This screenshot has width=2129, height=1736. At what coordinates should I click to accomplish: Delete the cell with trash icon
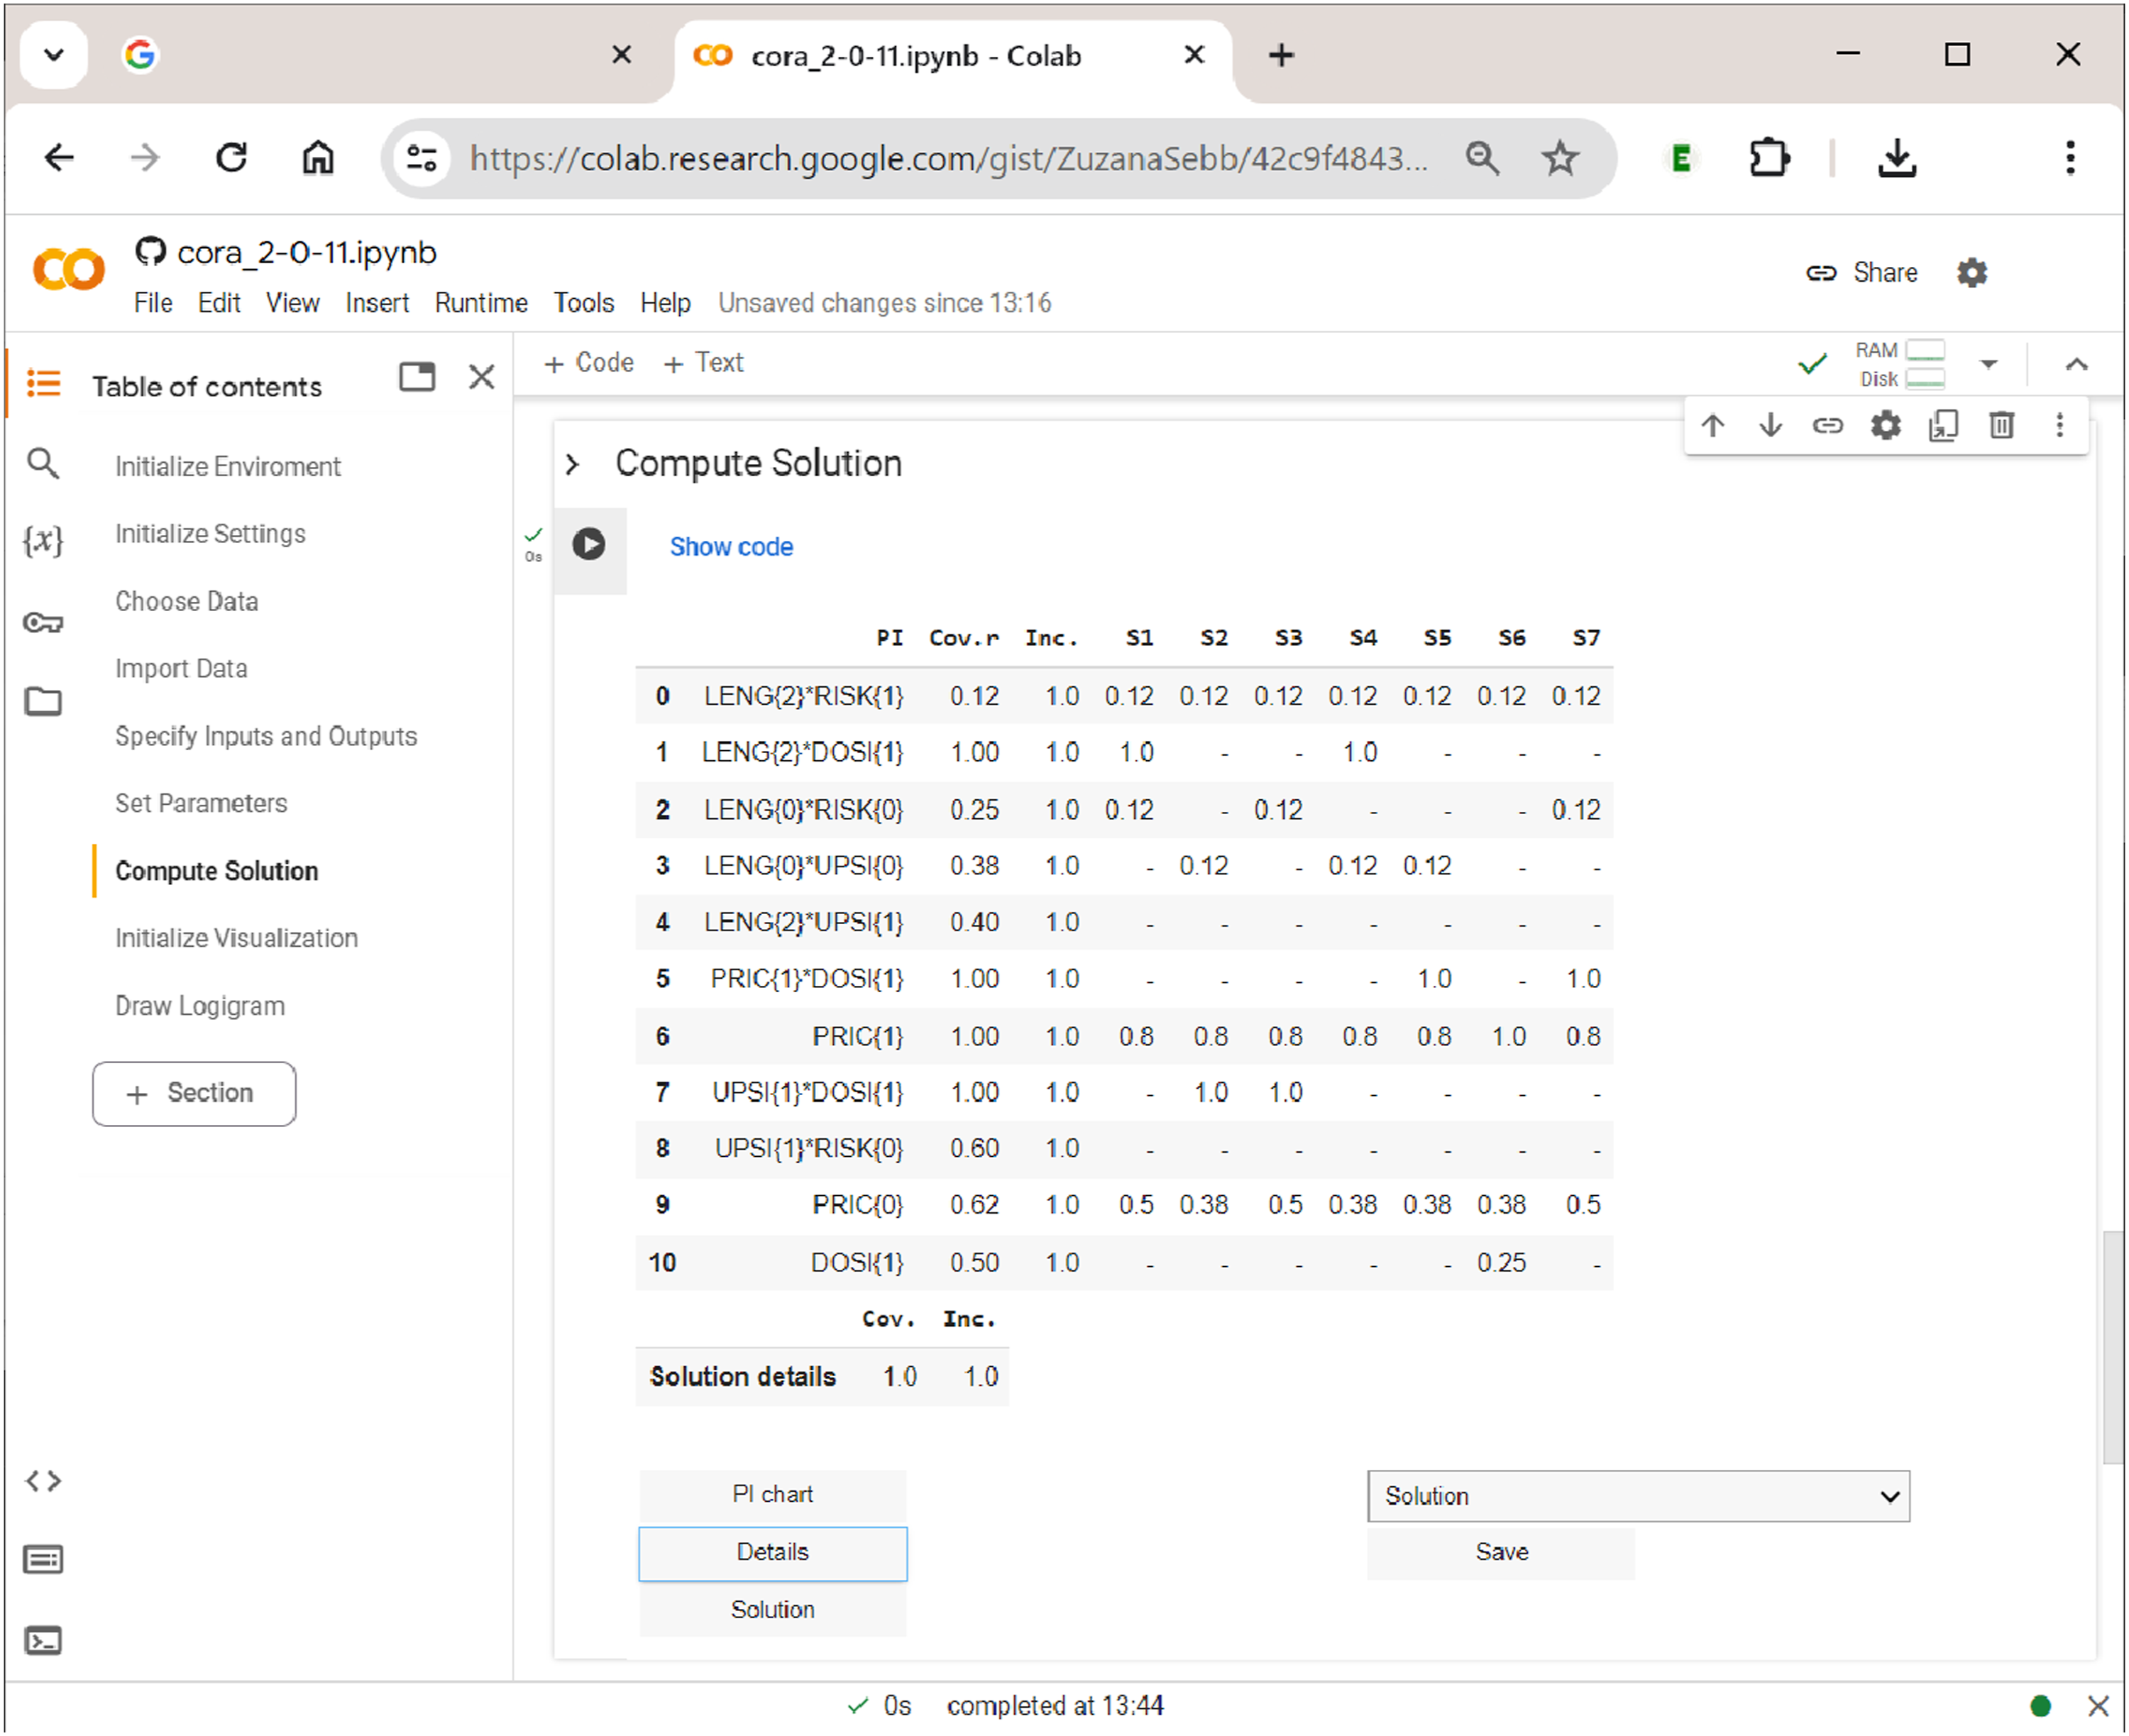click(x=2001, y=425)
